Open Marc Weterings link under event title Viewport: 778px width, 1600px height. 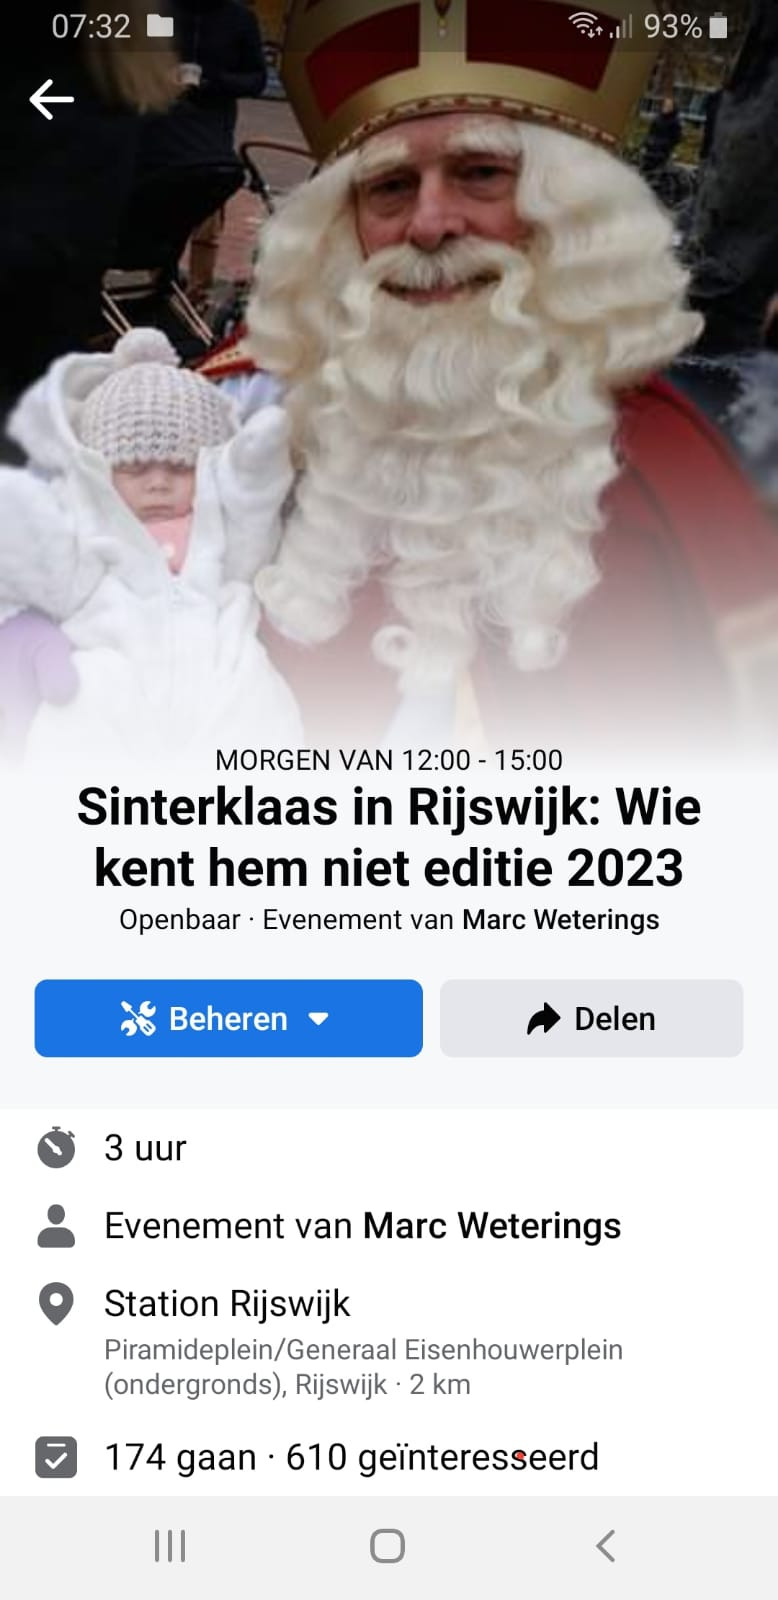click(x=560, y=920)
